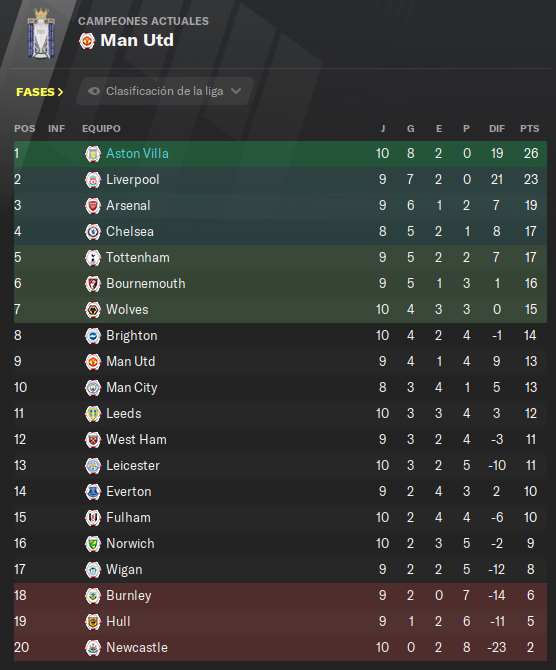Click the eye icon in view selector
This screenshot has width=556, height=670.
tap(94, 91)
